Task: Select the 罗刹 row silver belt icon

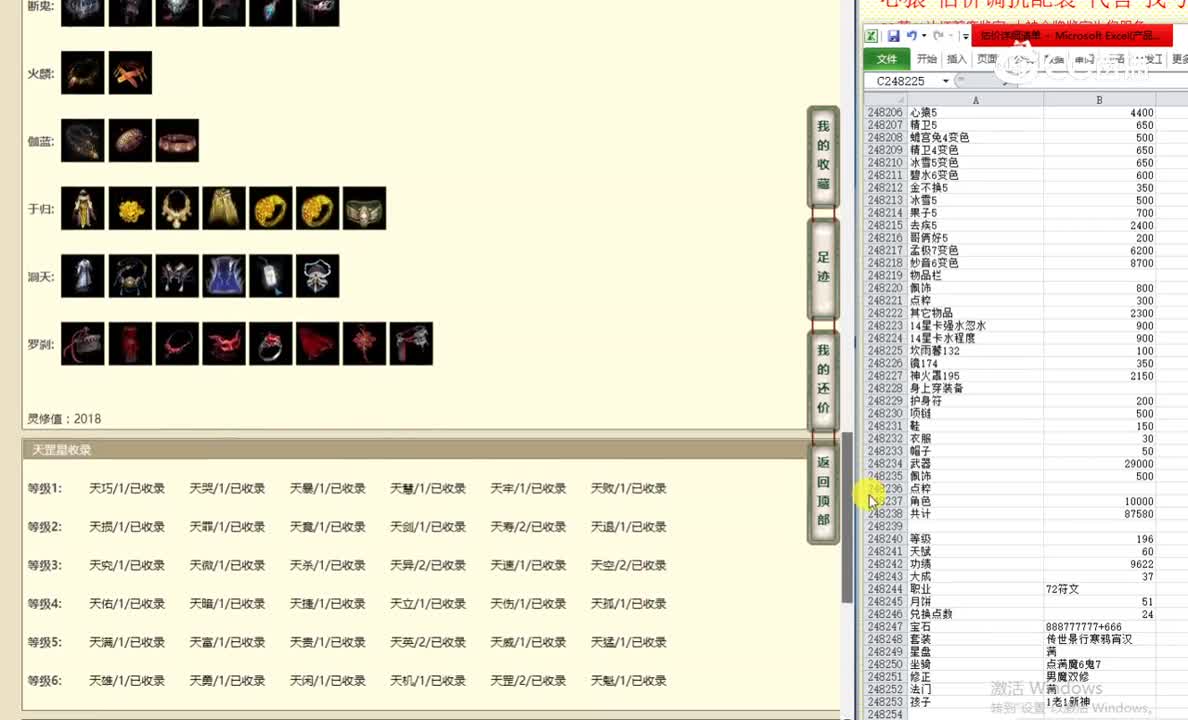Action: pos(411,343)
